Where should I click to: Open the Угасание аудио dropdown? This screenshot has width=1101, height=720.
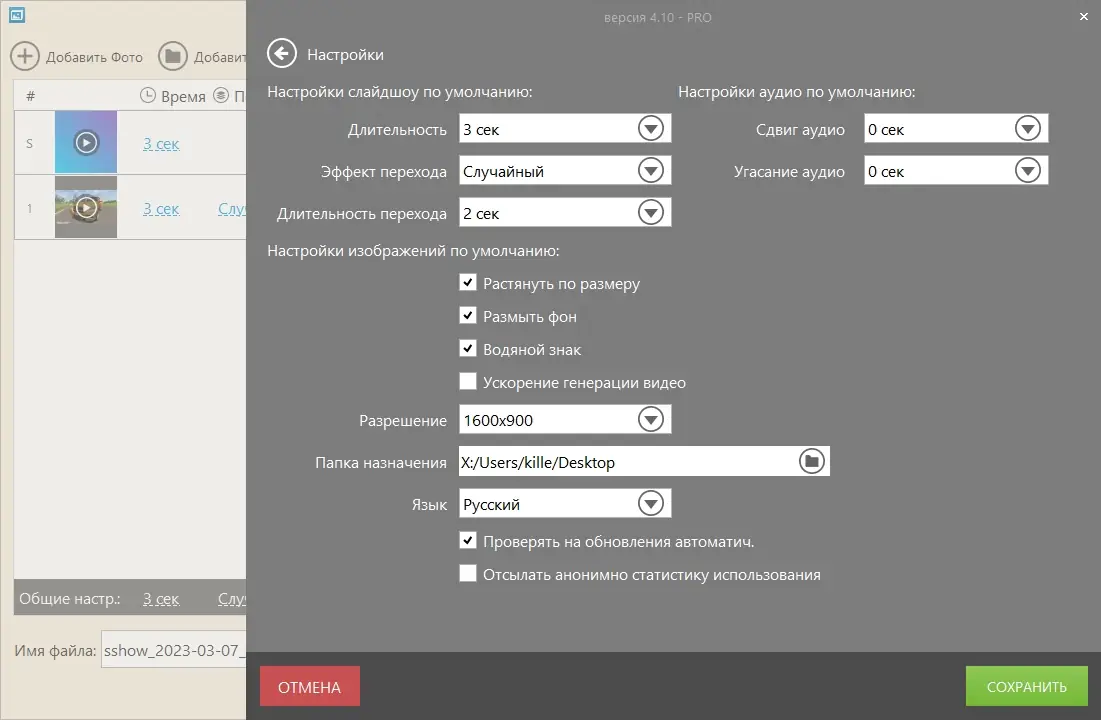[956, 171]
